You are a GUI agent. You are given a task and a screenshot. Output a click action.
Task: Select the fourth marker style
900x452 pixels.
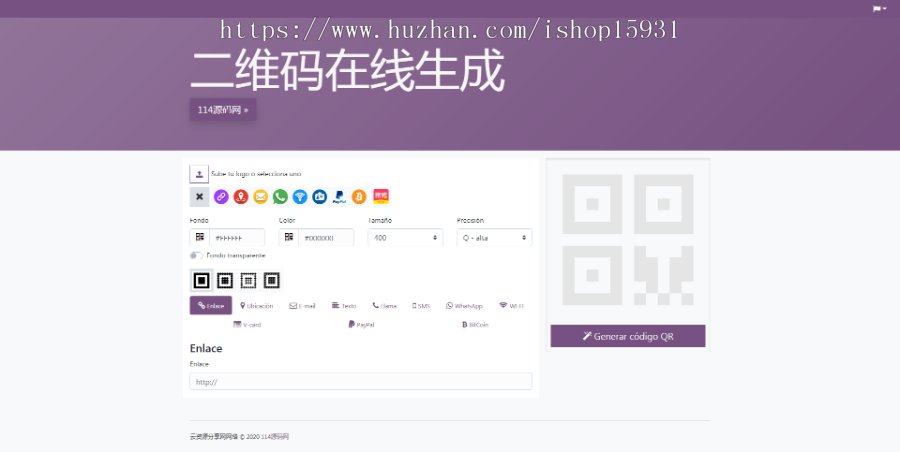(x=271, y=280)
